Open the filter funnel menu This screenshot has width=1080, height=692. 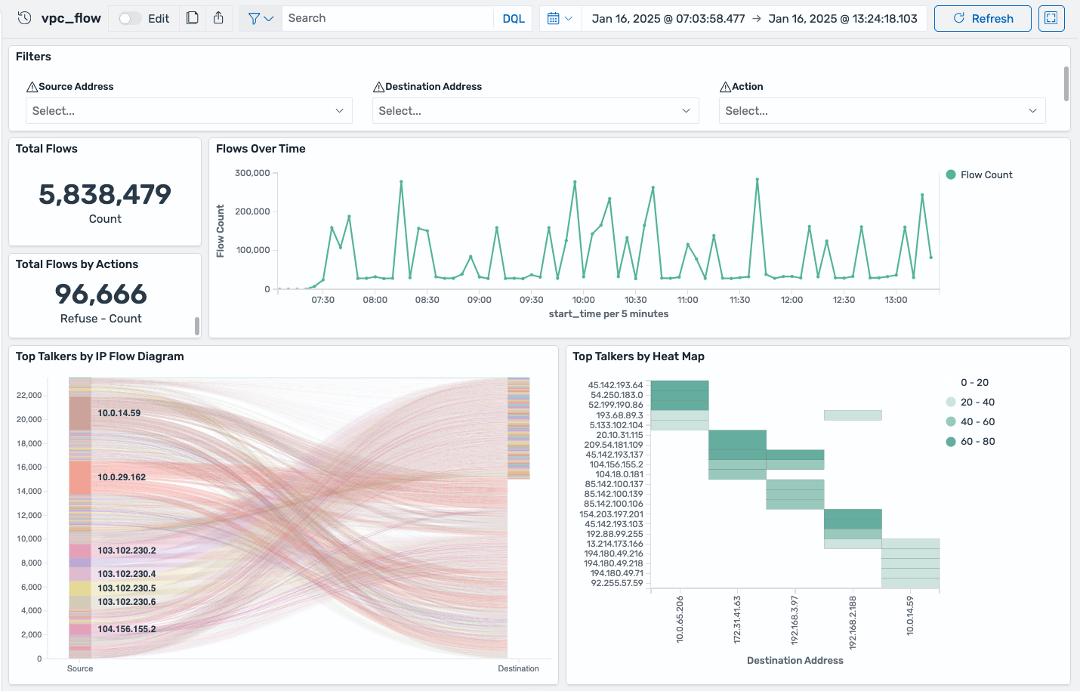260,19
